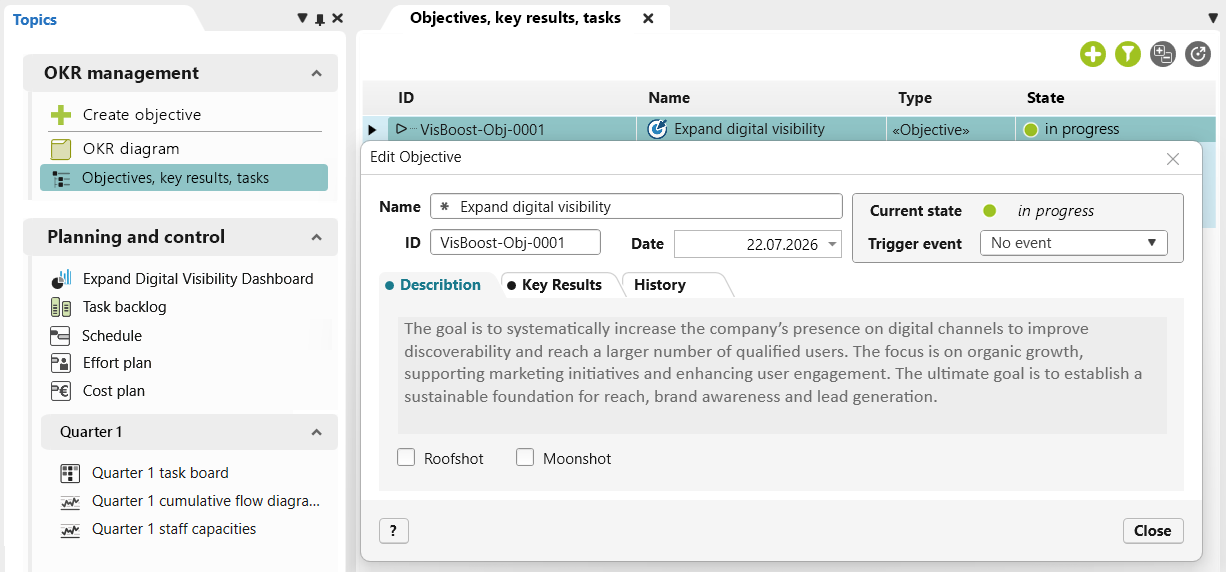
Task: Sort by the Type column header
Action: coord(915,98)
